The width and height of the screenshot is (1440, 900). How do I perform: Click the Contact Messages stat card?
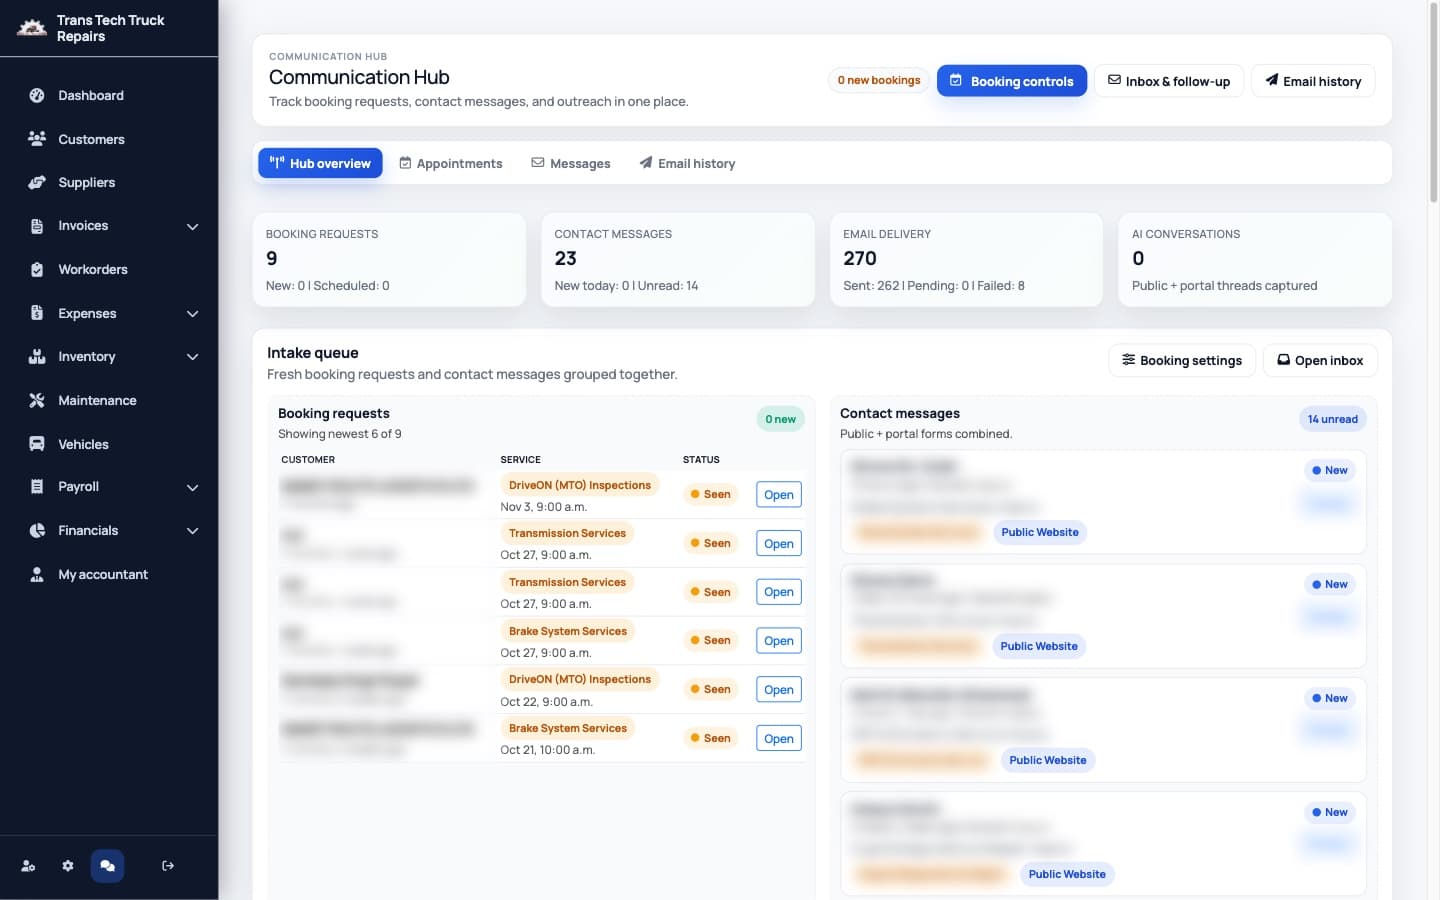pyautogui.click(x=678, y=260)
